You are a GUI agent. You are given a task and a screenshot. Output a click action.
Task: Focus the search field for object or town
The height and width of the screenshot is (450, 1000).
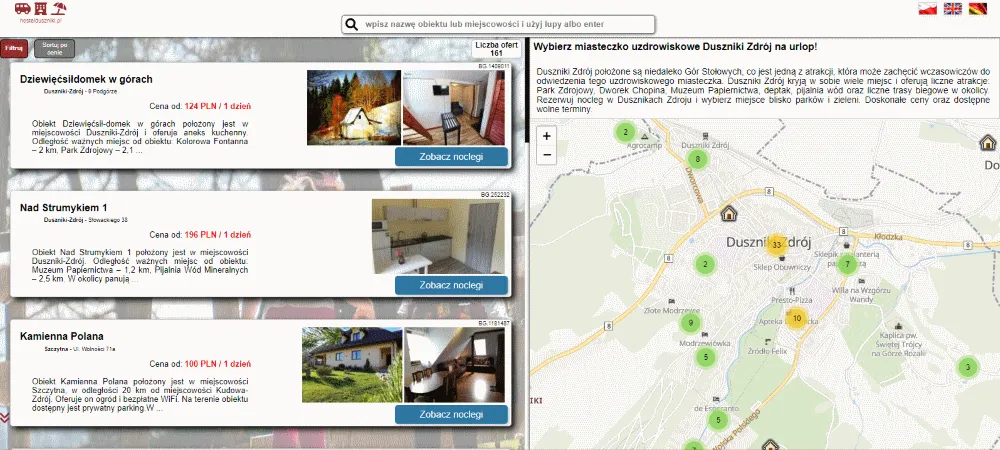click(x=498, y=24)
